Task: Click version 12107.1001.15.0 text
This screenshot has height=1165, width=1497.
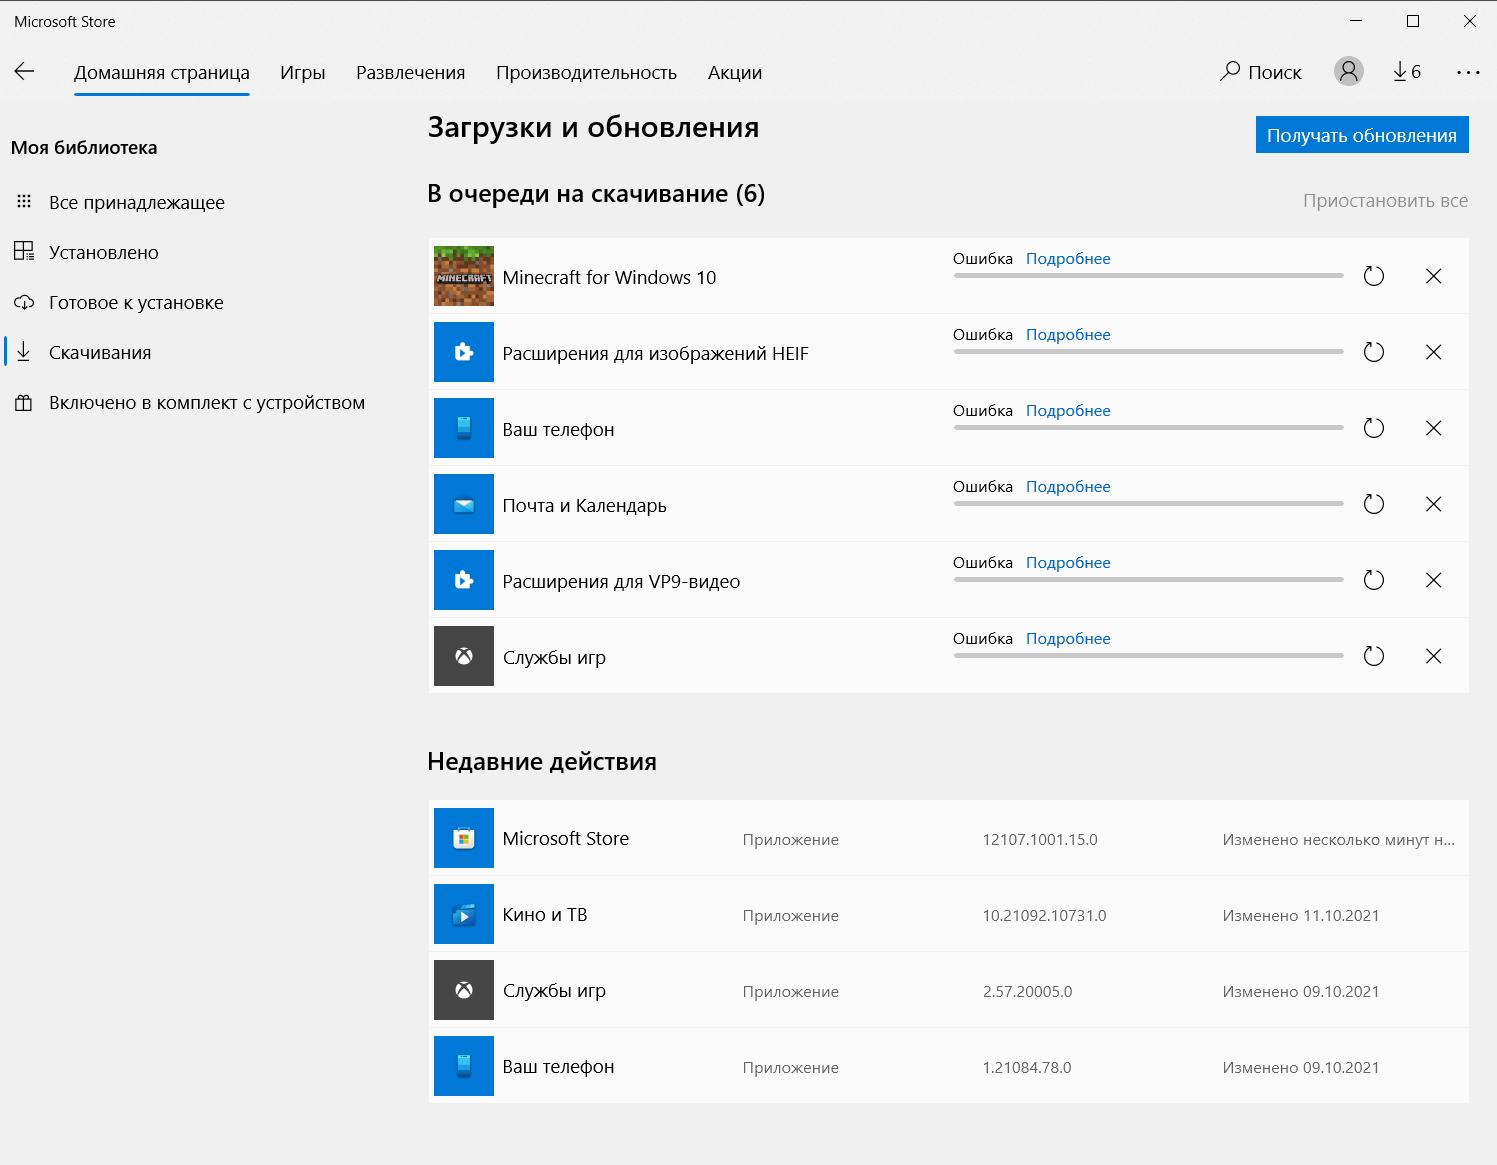Action: point(1040,839)
